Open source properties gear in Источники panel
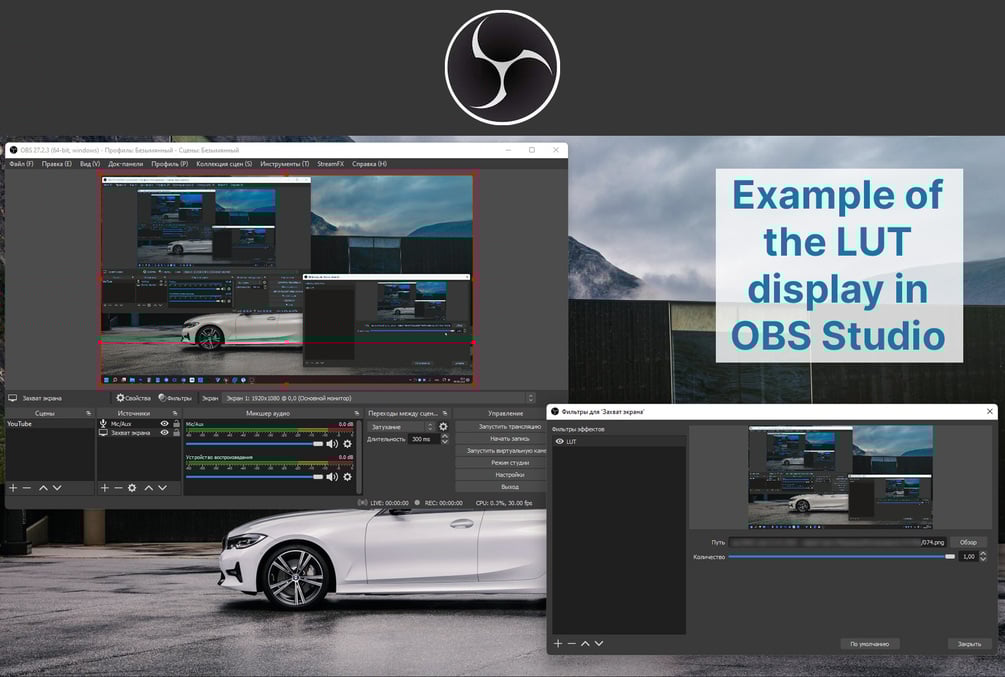Screen dimensions: 1005x677 click(x=132, y=488)
